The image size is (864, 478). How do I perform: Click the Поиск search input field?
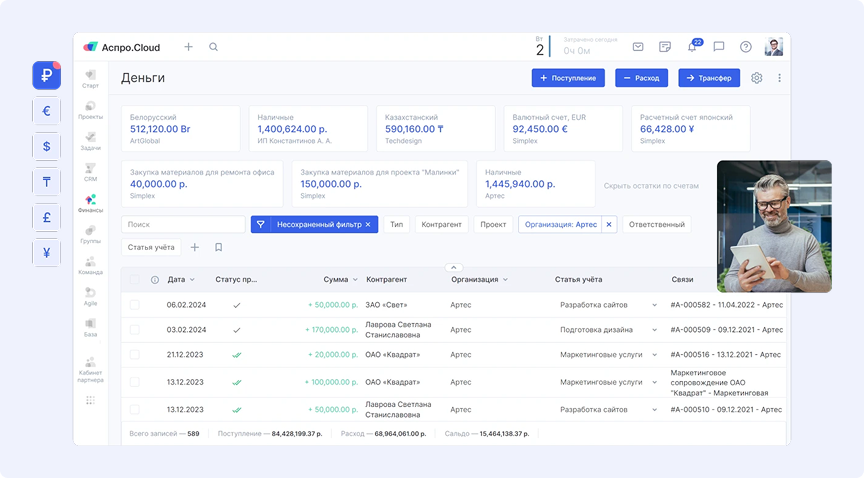click(183, 225)
